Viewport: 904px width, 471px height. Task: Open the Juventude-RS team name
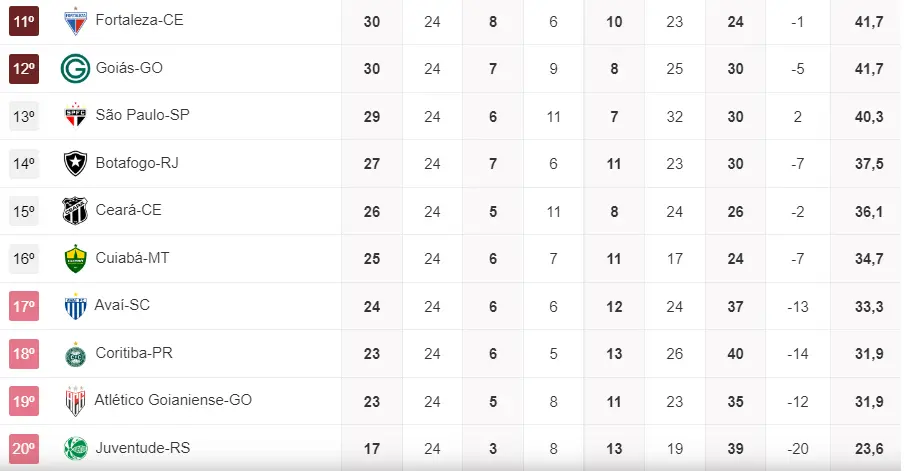[x=142, y=448]
